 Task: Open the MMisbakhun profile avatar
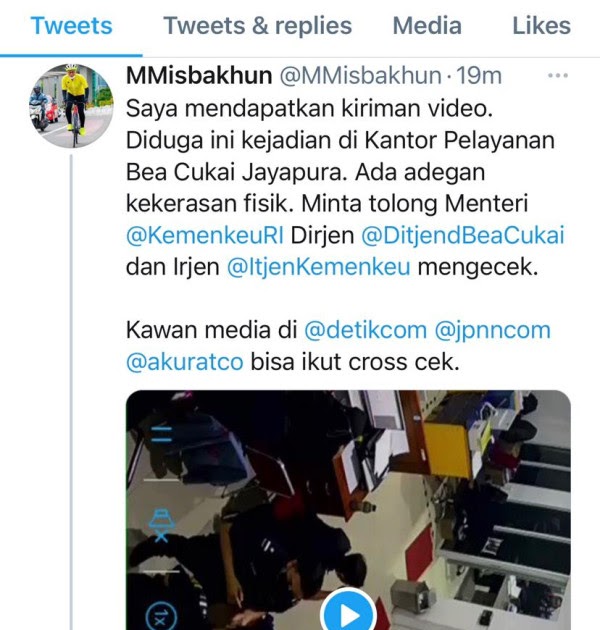[x=72, y=106]
